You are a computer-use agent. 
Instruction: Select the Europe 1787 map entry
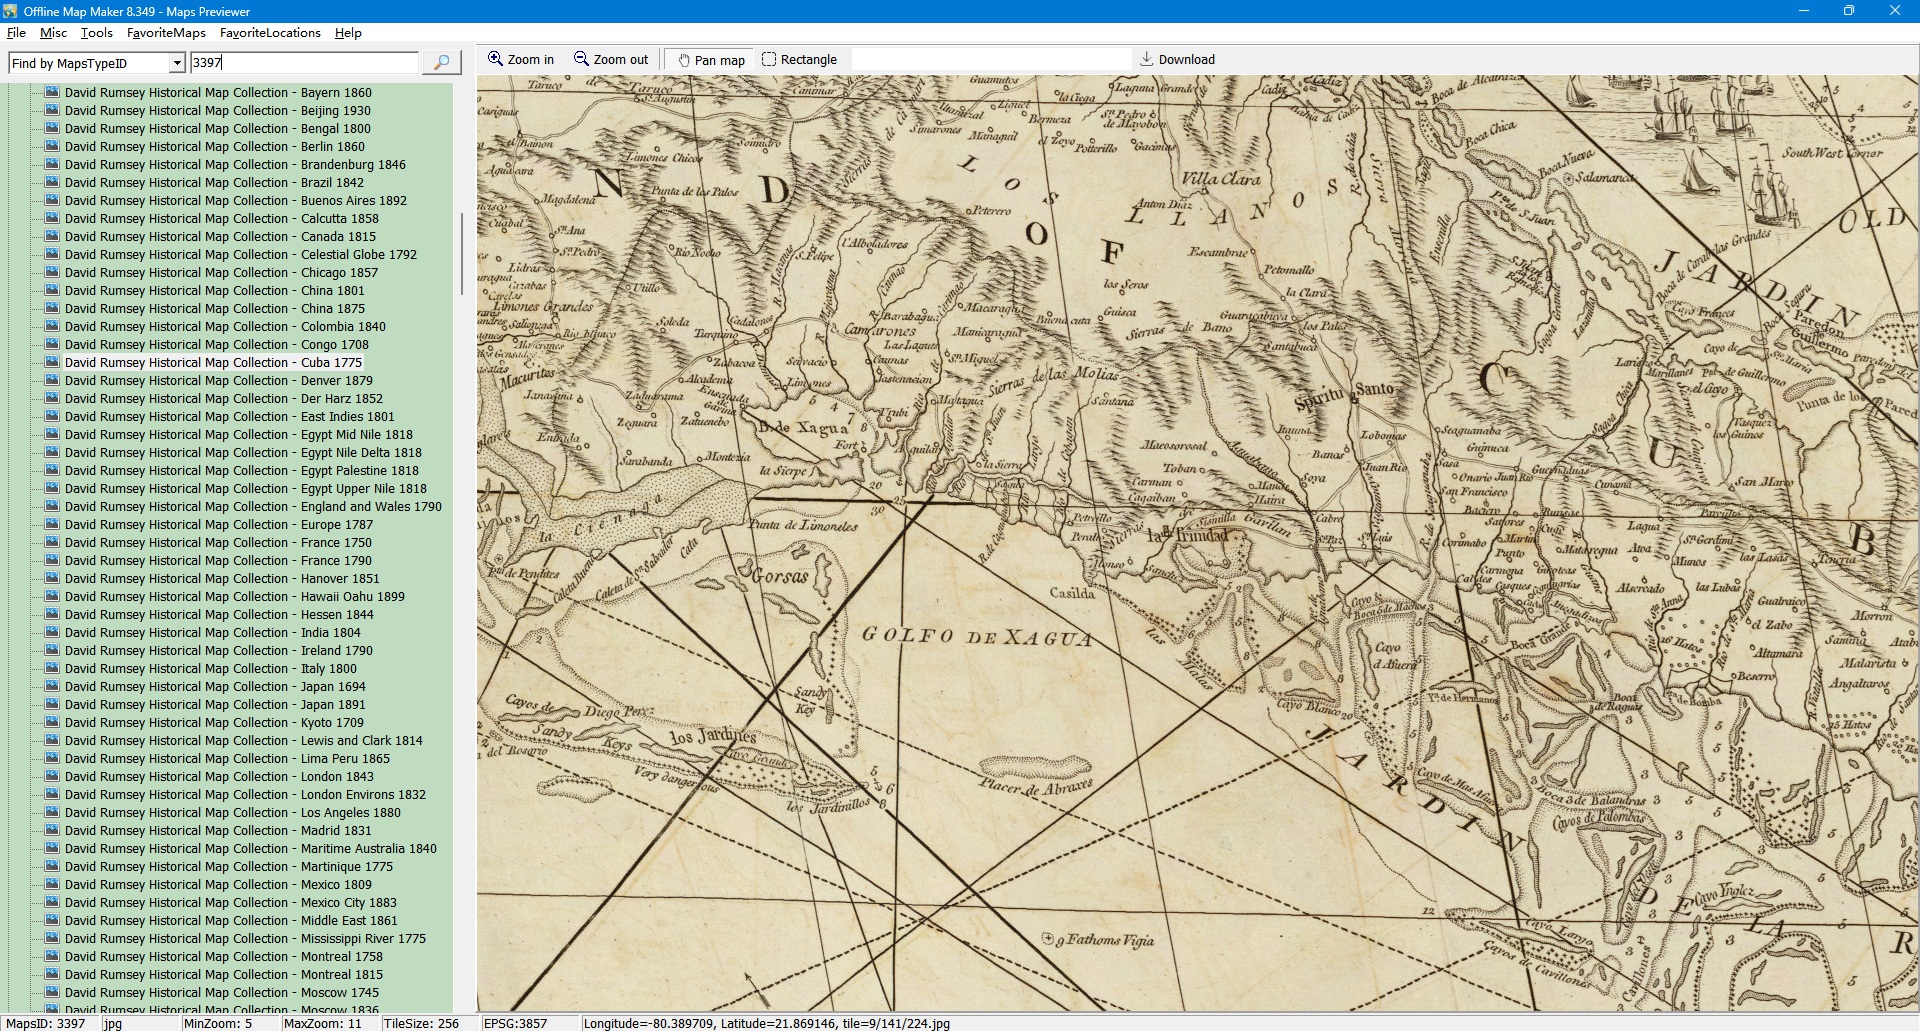pyautogui.click(x=218, y=525)
